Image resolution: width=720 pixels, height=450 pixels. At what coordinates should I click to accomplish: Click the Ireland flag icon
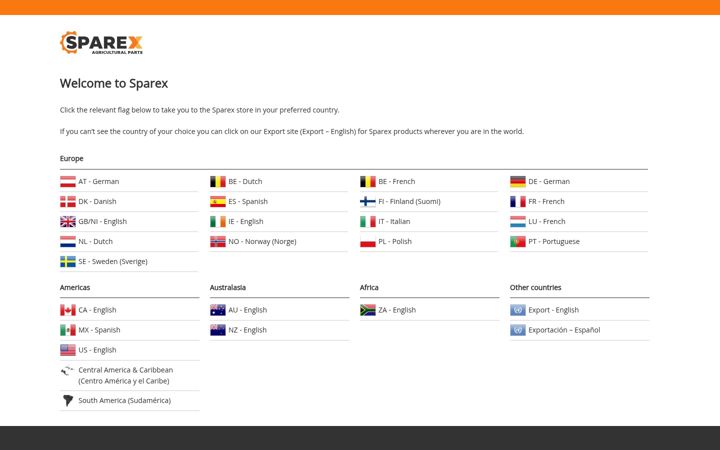(218, 222)
